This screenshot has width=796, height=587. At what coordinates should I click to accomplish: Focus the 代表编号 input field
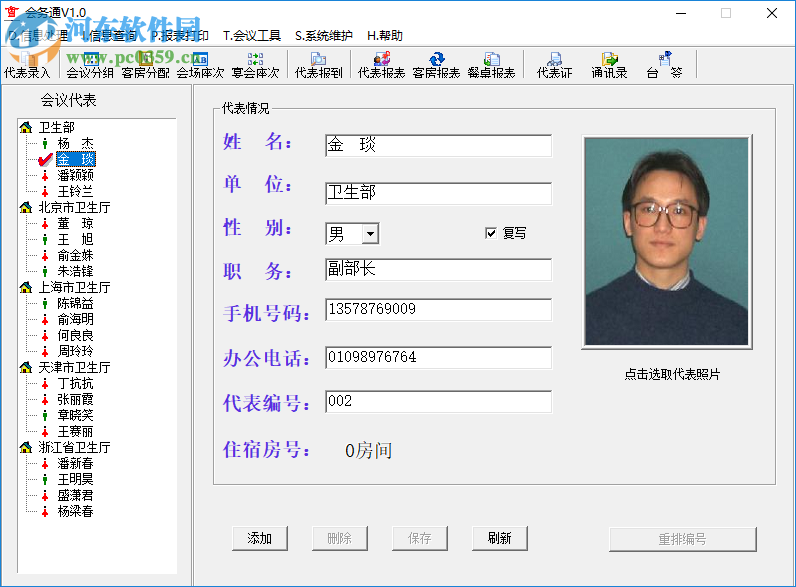(x=438, y=401)
